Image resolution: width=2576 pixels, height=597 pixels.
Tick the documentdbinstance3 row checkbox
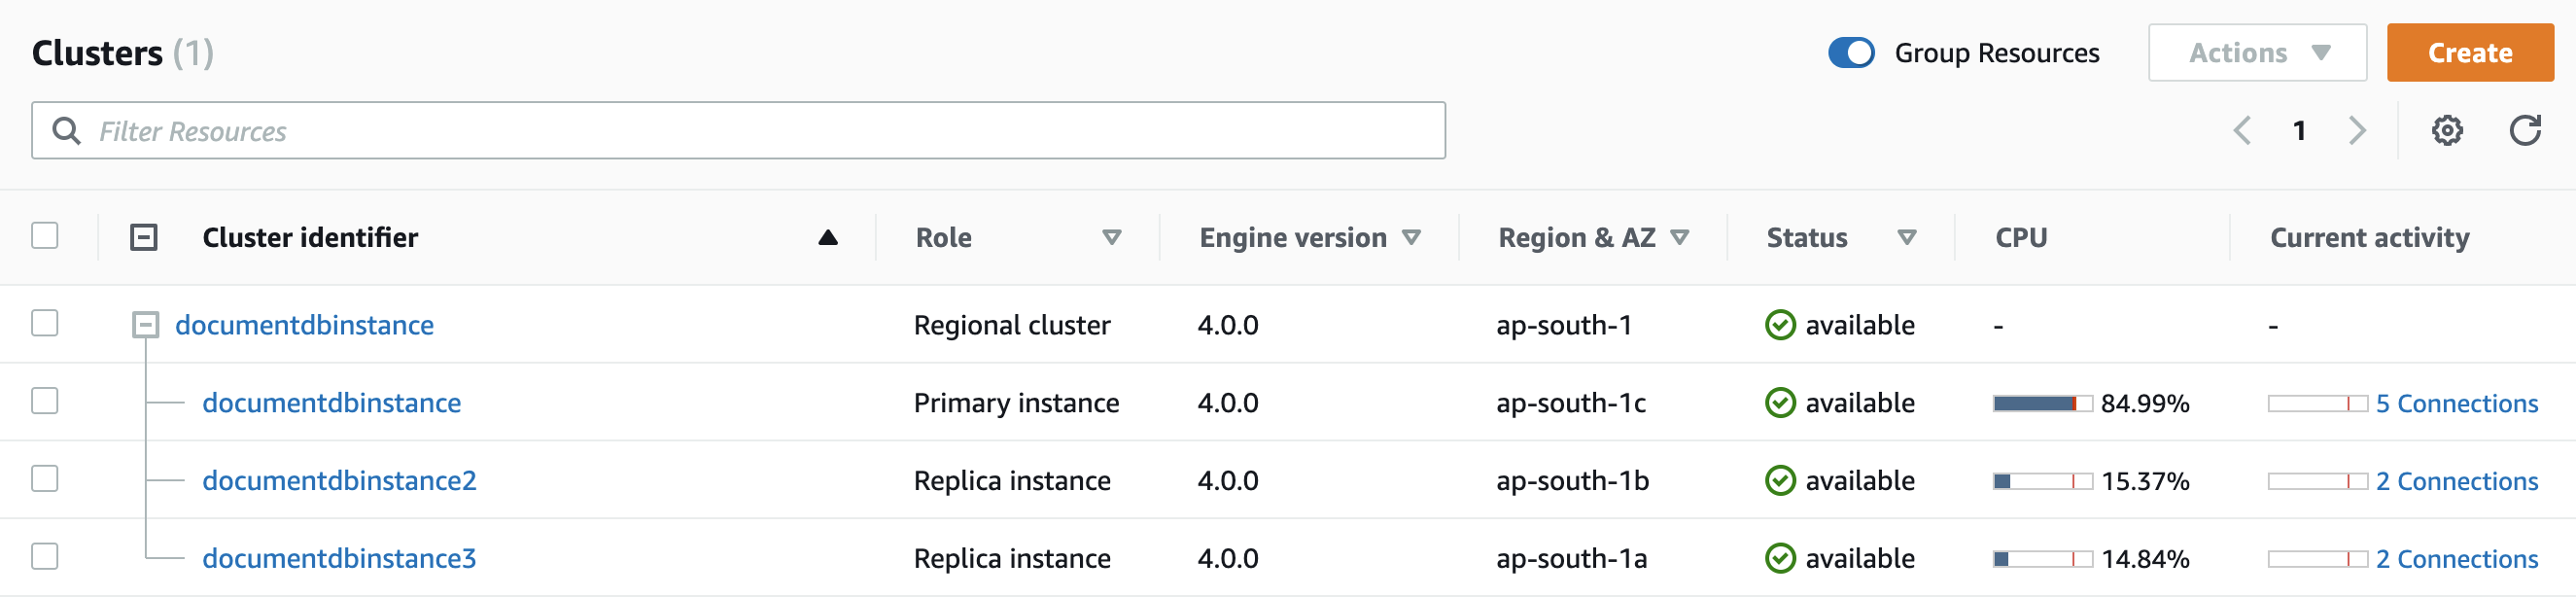pos(45,557)
